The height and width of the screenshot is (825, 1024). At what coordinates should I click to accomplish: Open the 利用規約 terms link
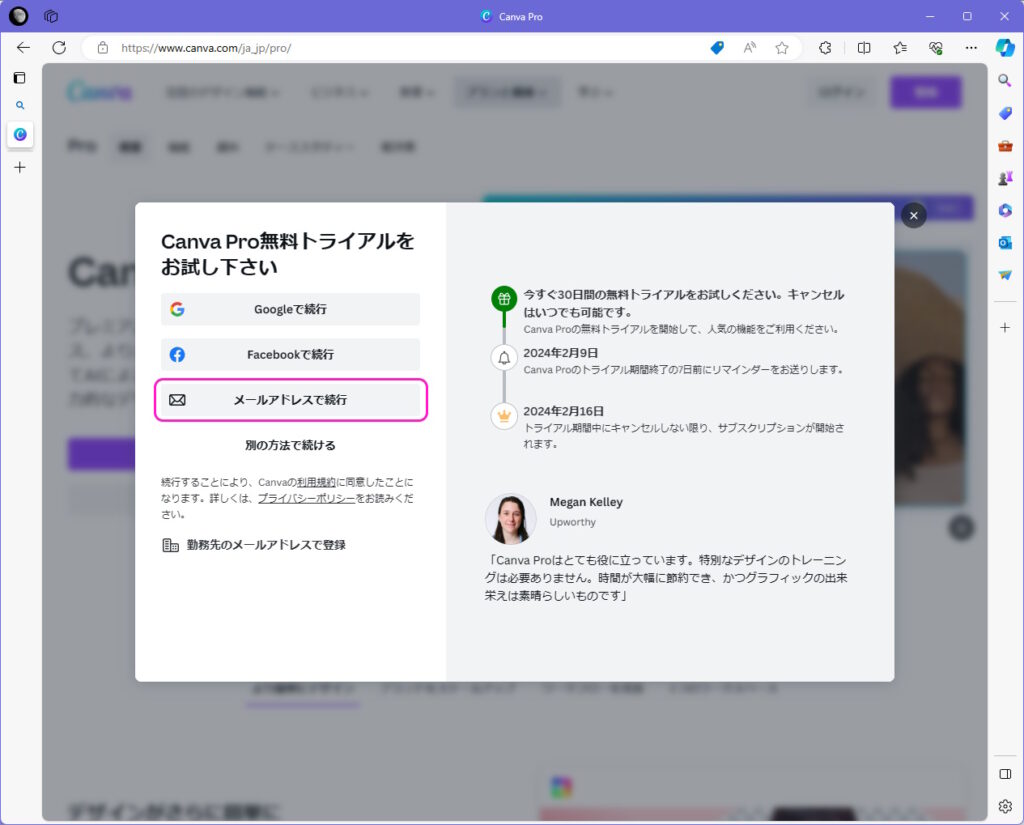316,483
